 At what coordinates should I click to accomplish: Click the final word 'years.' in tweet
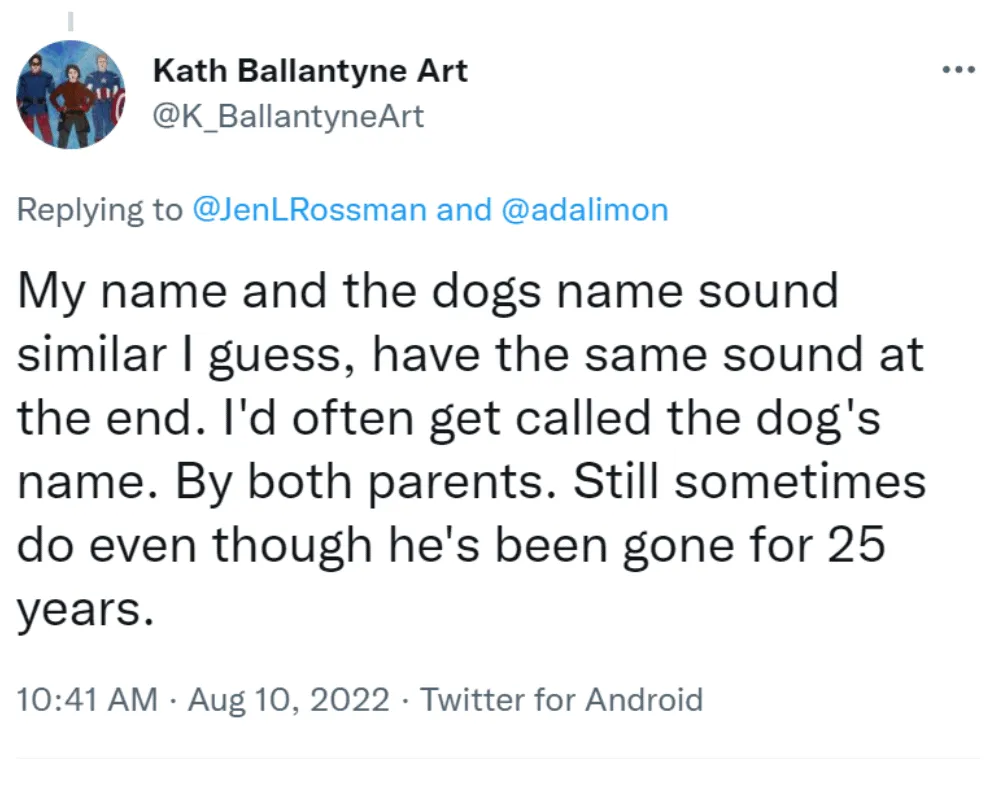pyautogui.click(x=85, y=611)
